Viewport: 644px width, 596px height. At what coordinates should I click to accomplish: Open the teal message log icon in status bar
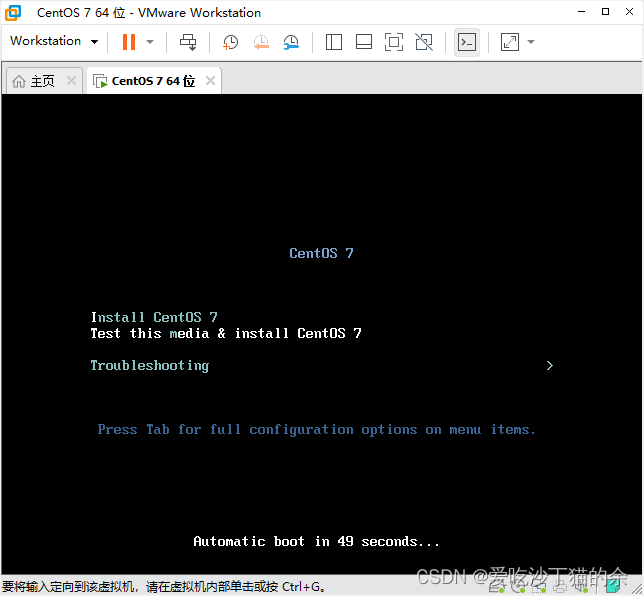[x=613, y=586]
